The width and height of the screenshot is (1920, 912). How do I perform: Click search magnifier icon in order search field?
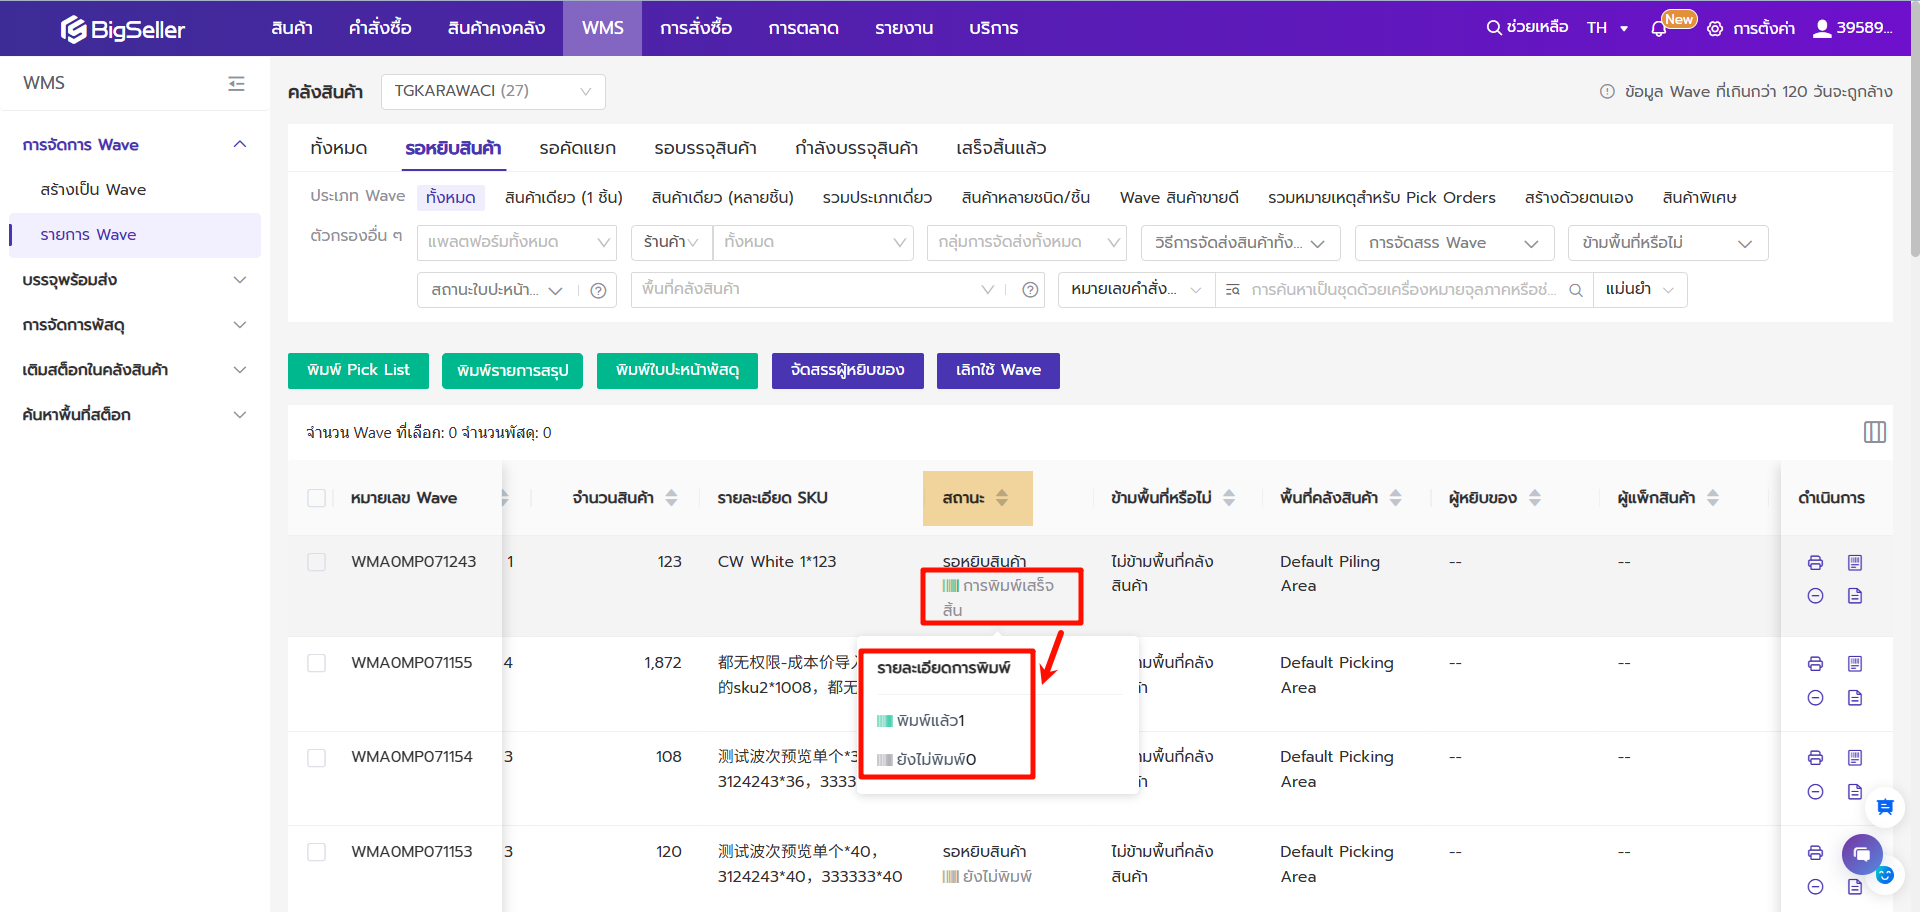(x=1575, y=290)
